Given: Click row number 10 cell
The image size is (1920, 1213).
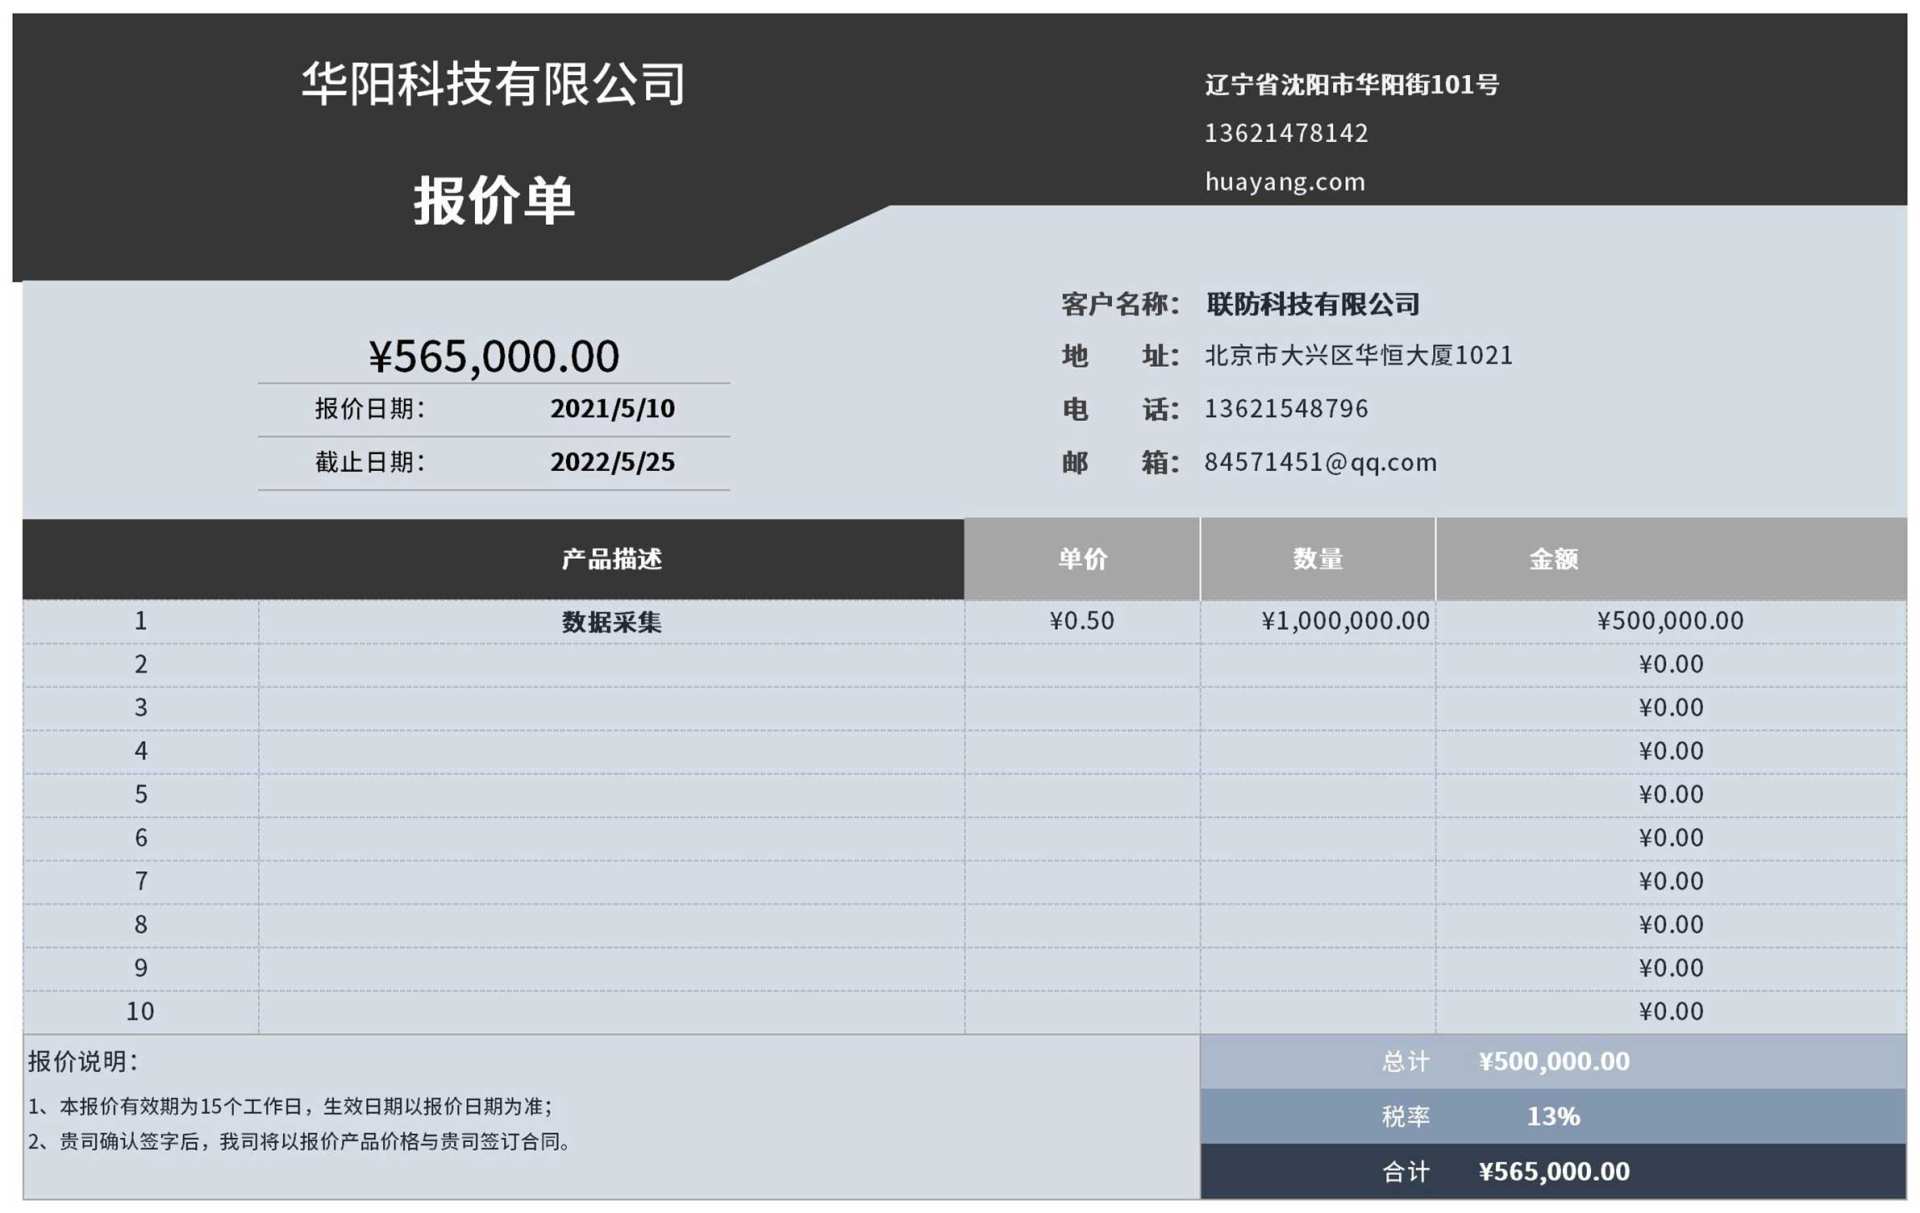Looking at the screenshot, I should coord(141,1012).
